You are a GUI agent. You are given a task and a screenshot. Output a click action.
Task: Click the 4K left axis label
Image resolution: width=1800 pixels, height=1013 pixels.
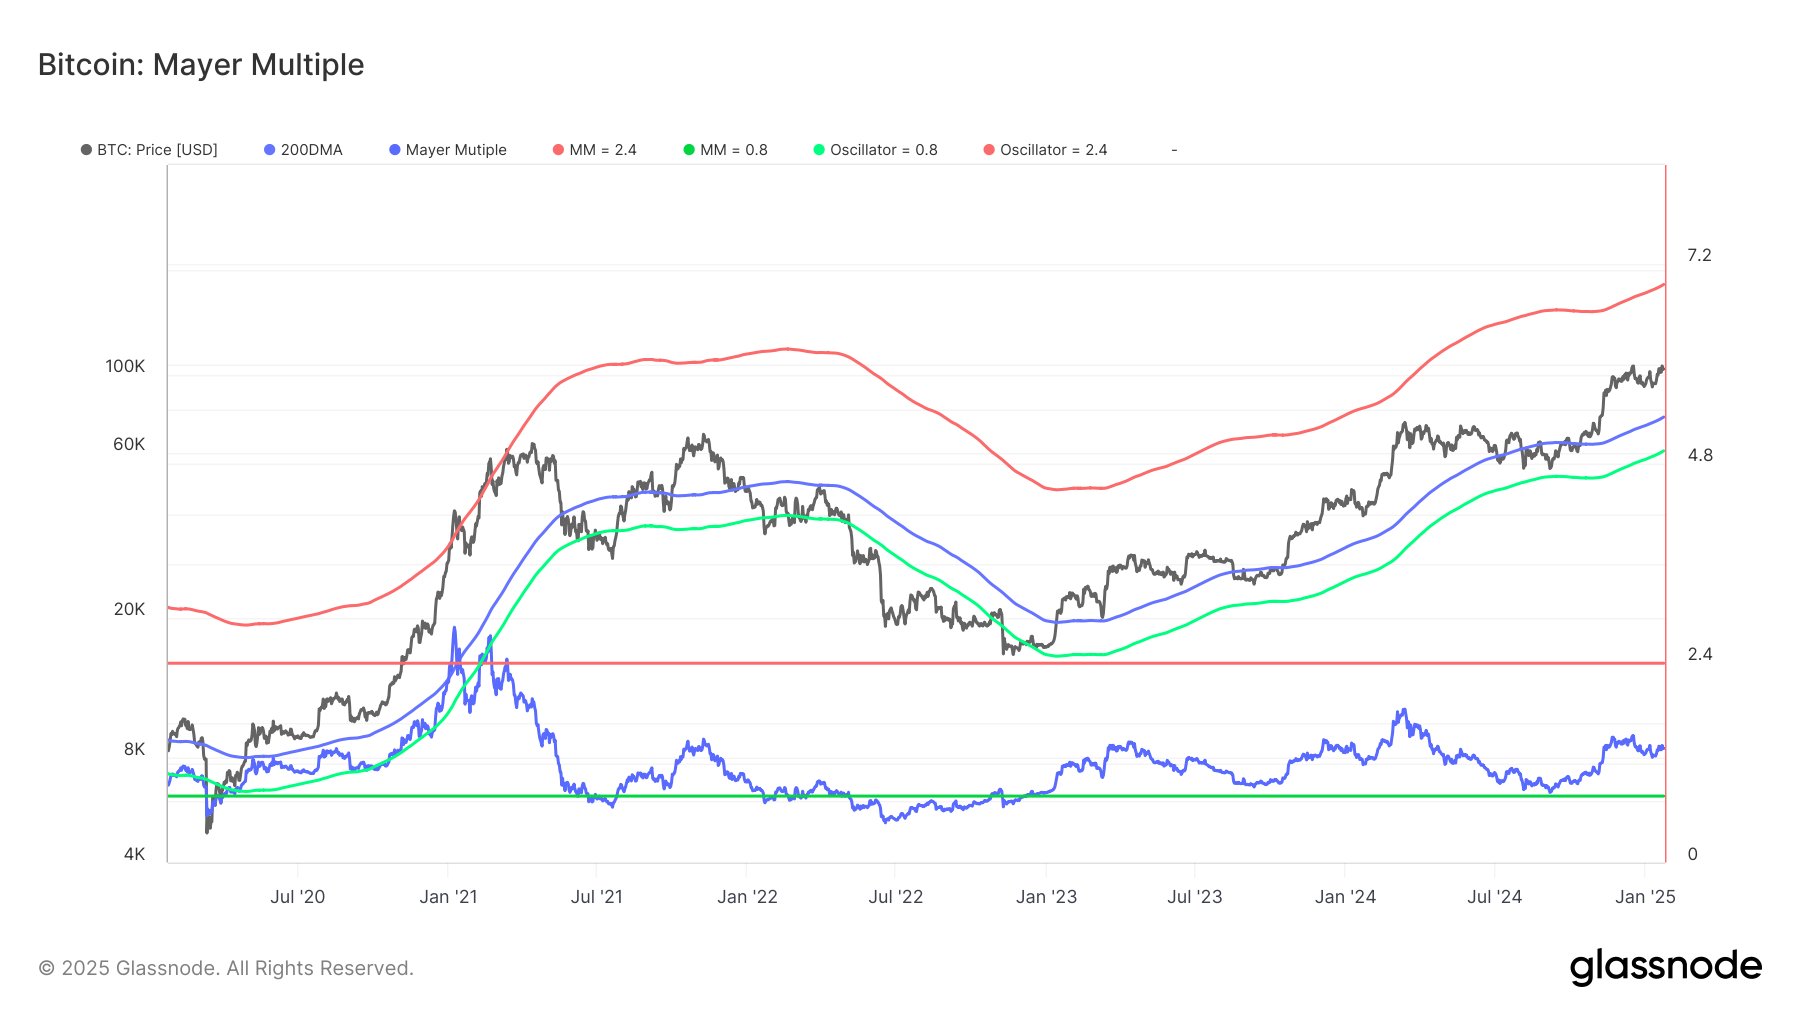click(134, 854)
